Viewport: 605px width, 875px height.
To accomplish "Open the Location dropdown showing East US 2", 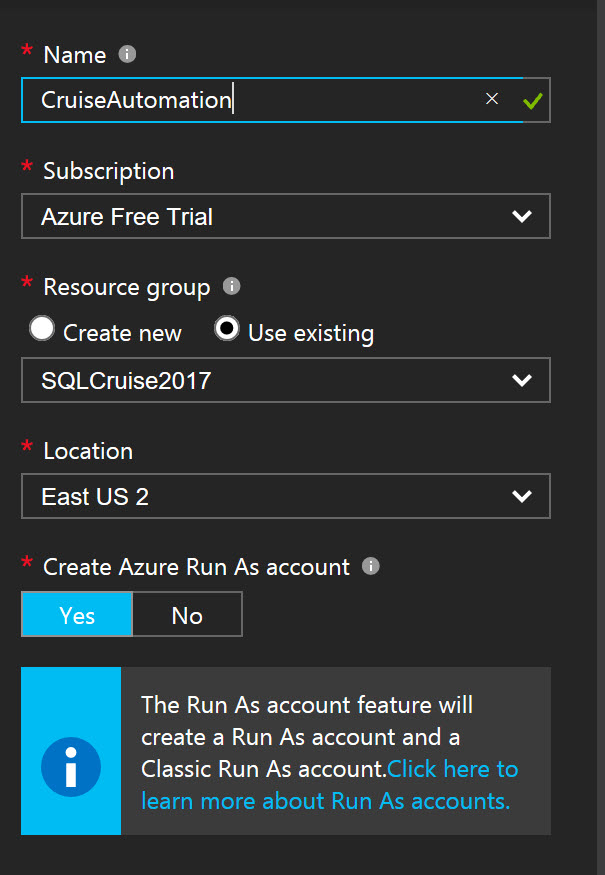I will click(x=285, y=496).
